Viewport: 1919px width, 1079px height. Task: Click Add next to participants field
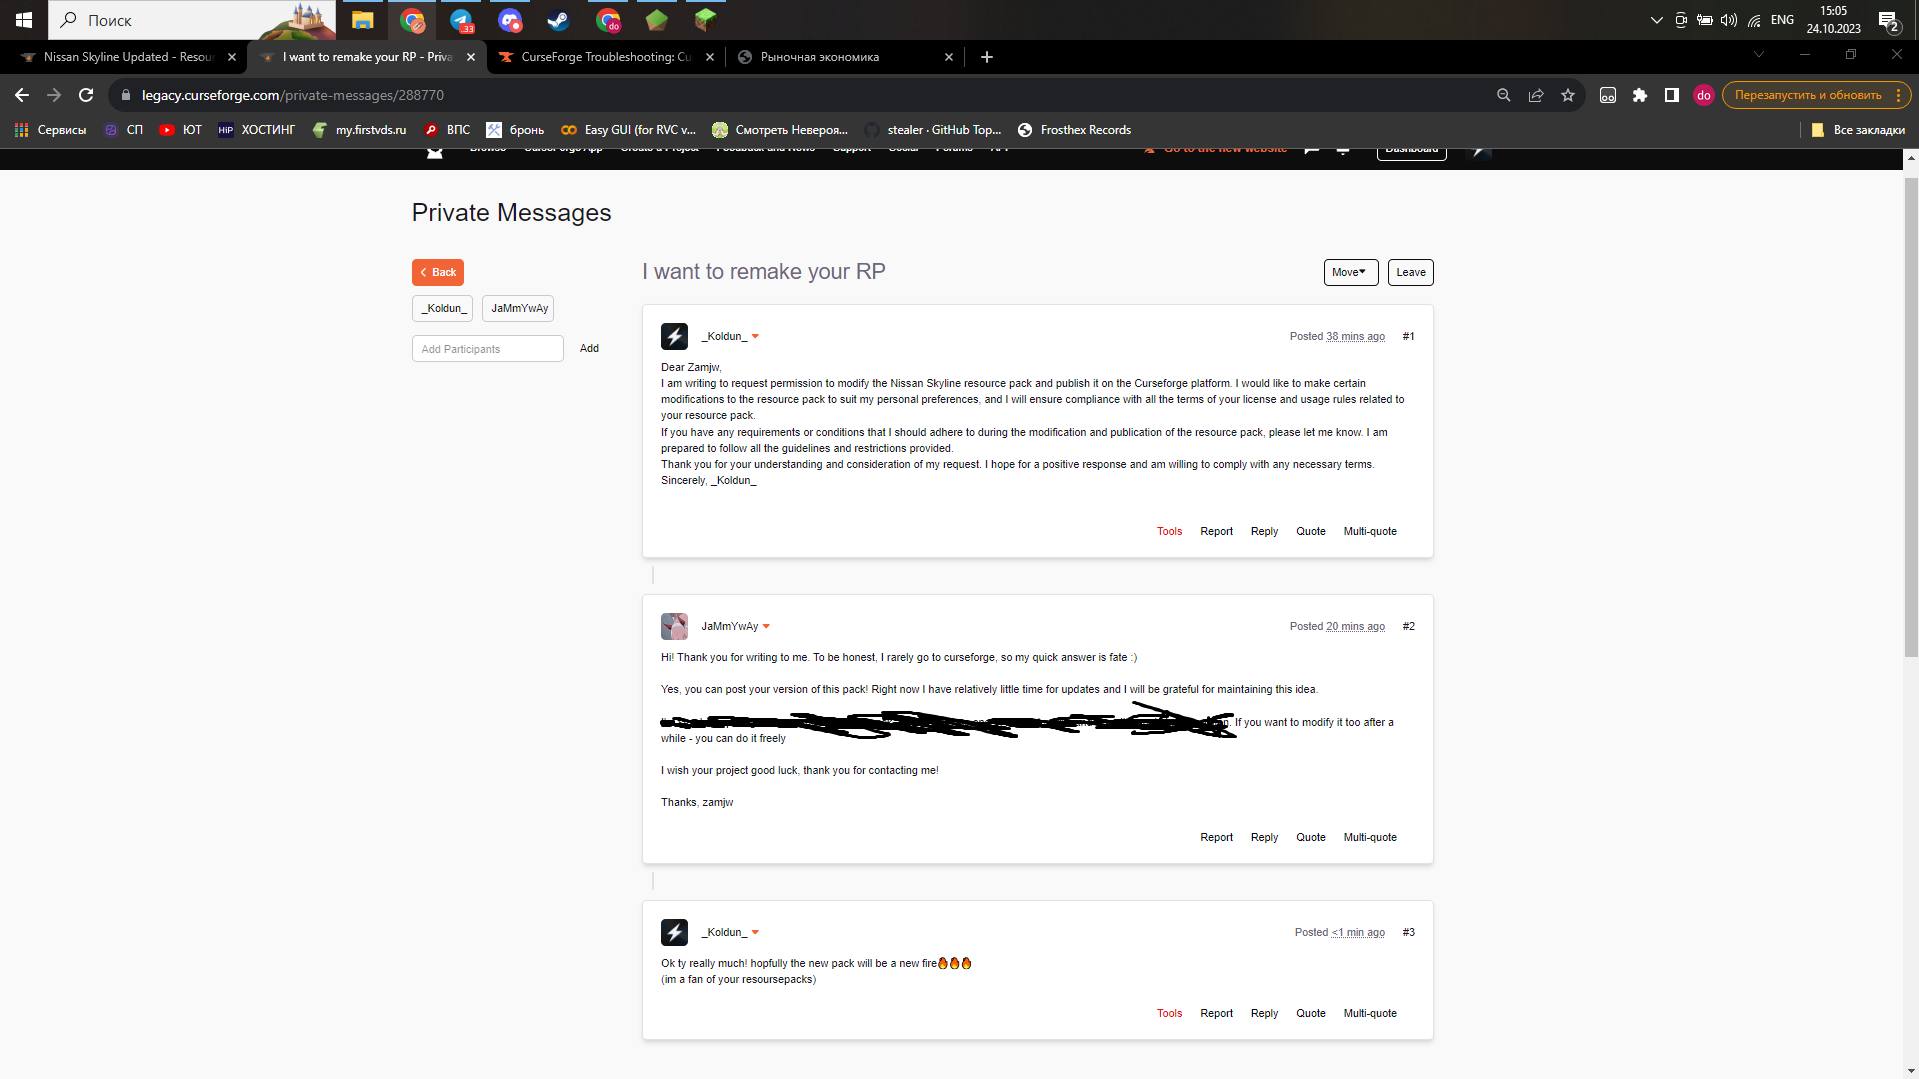[x=589, y=349]
